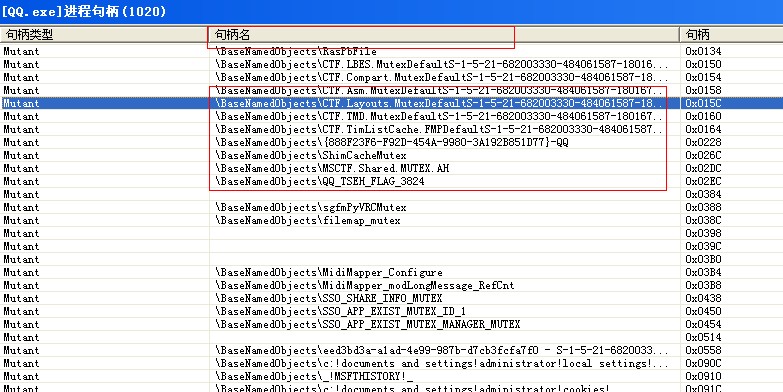Select the SSO_APP_EXIST_MUTEX_MANAGER_MUTEX handle name

coord(368,324)
